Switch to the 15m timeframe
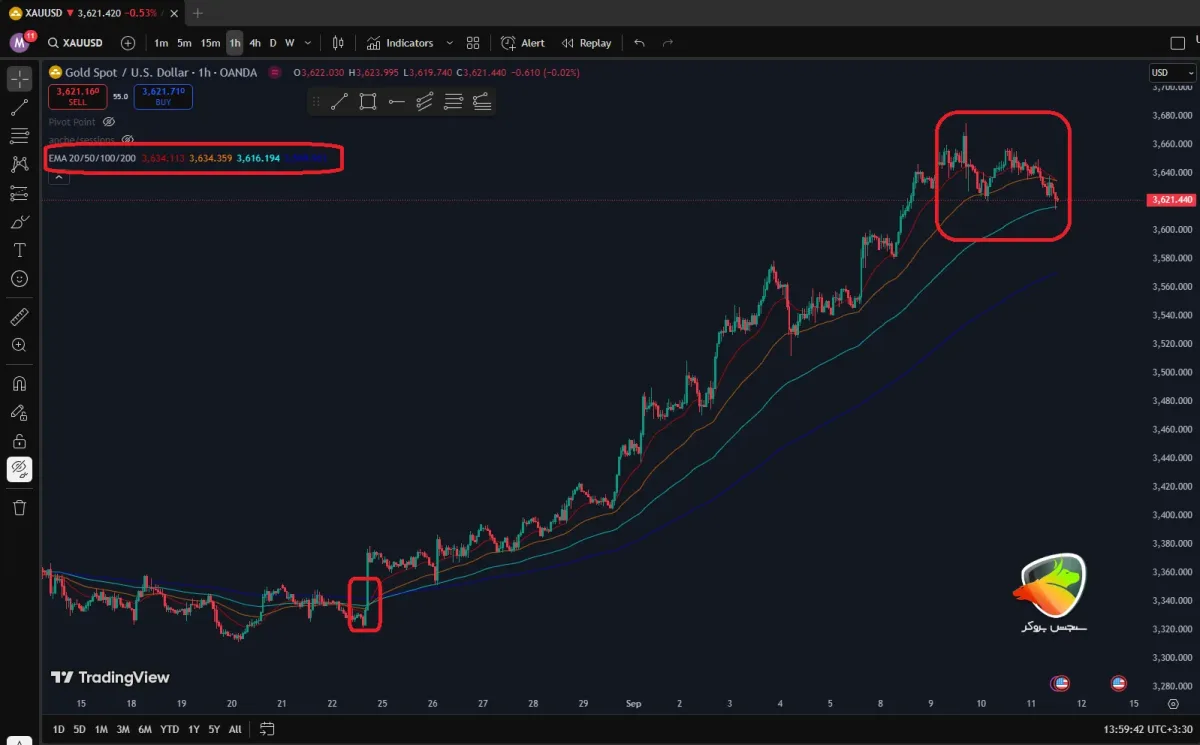 click(210, 43)
